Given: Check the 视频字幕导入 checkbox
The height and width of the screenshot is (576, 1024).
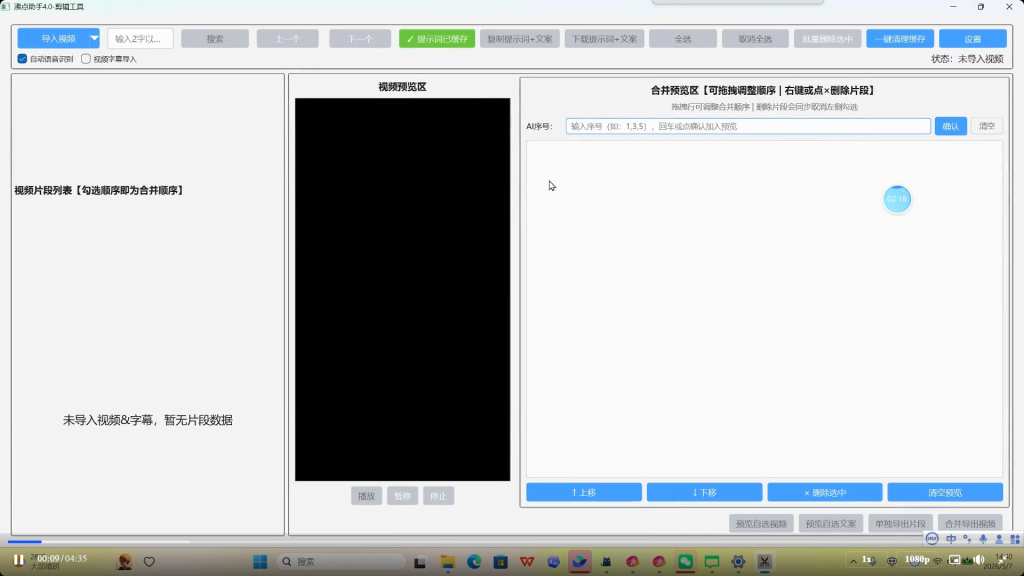Looking at the screenshot, I should coord(86,59).
